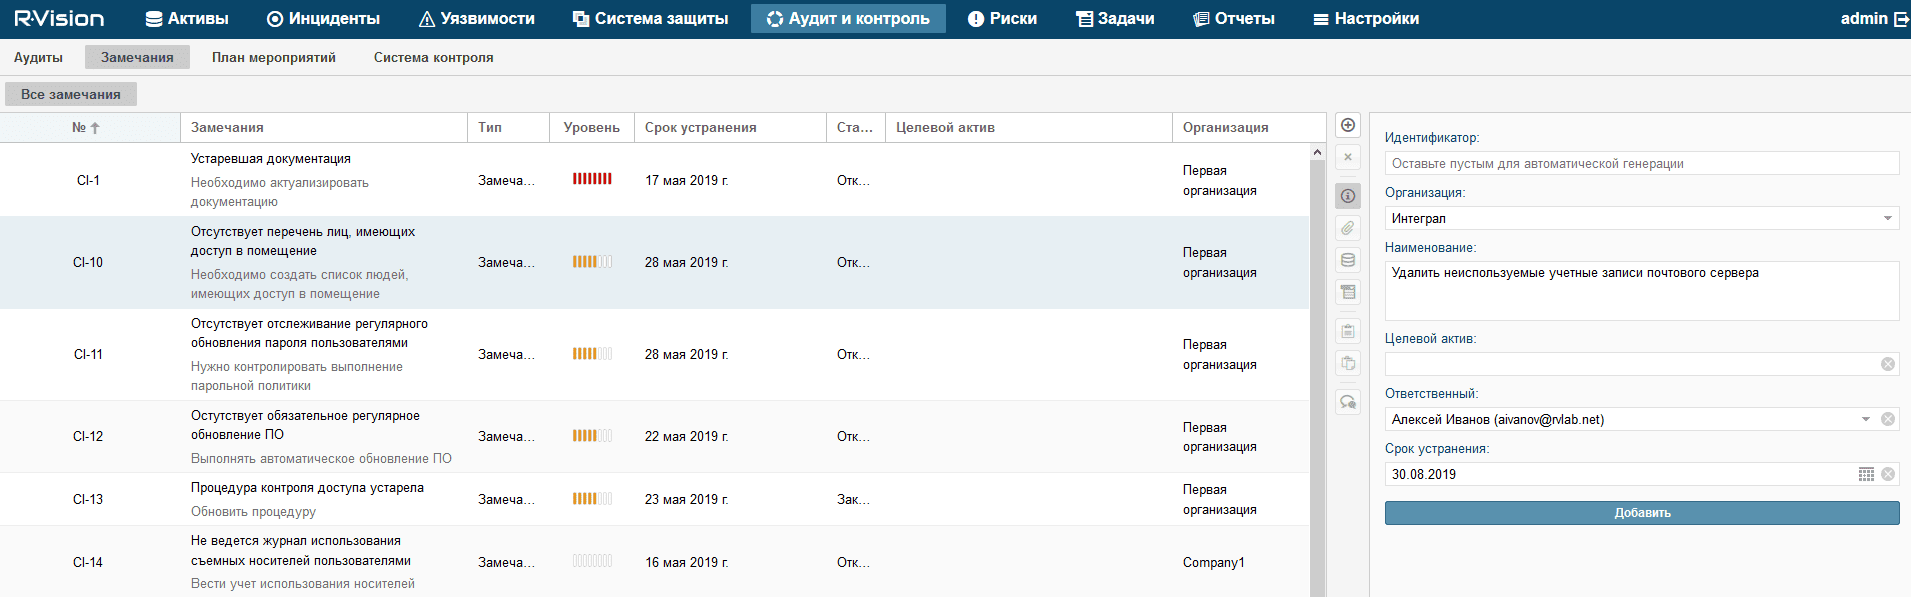The height and width of the screenshot is (597, 1911).
Task: Clear the Целевой актив field
Action: pos(1888,364)
